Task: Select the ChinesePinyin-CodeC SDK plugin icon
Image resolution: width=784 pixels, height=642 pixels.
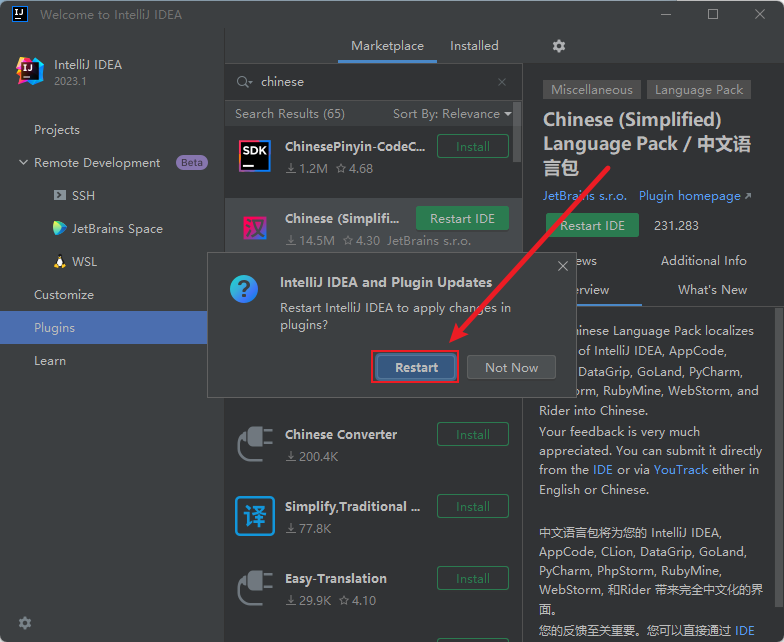Action: pyautogui.click(x=255, y=156)
